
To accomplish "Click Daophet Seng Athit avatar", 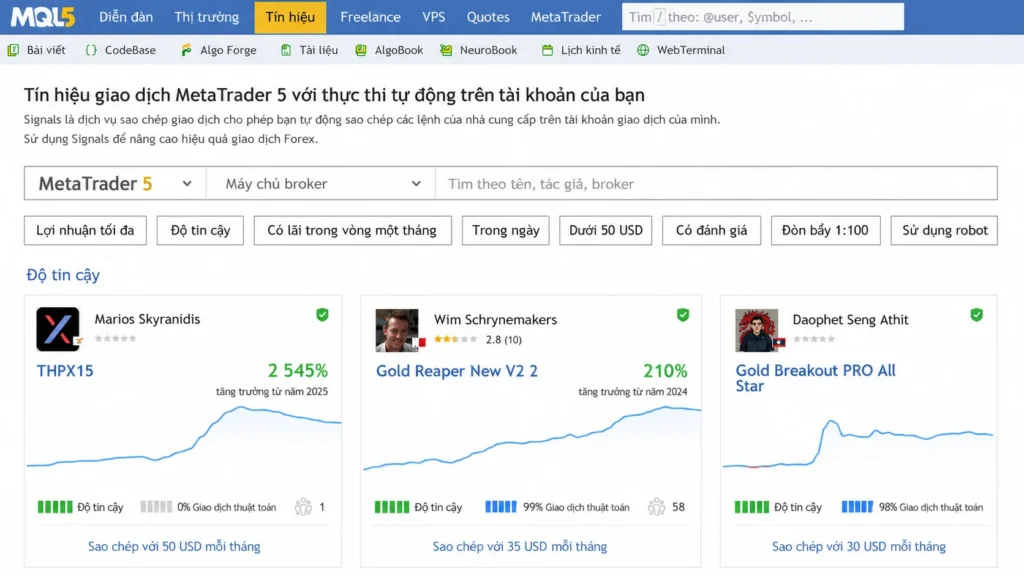I will [757, 330].
